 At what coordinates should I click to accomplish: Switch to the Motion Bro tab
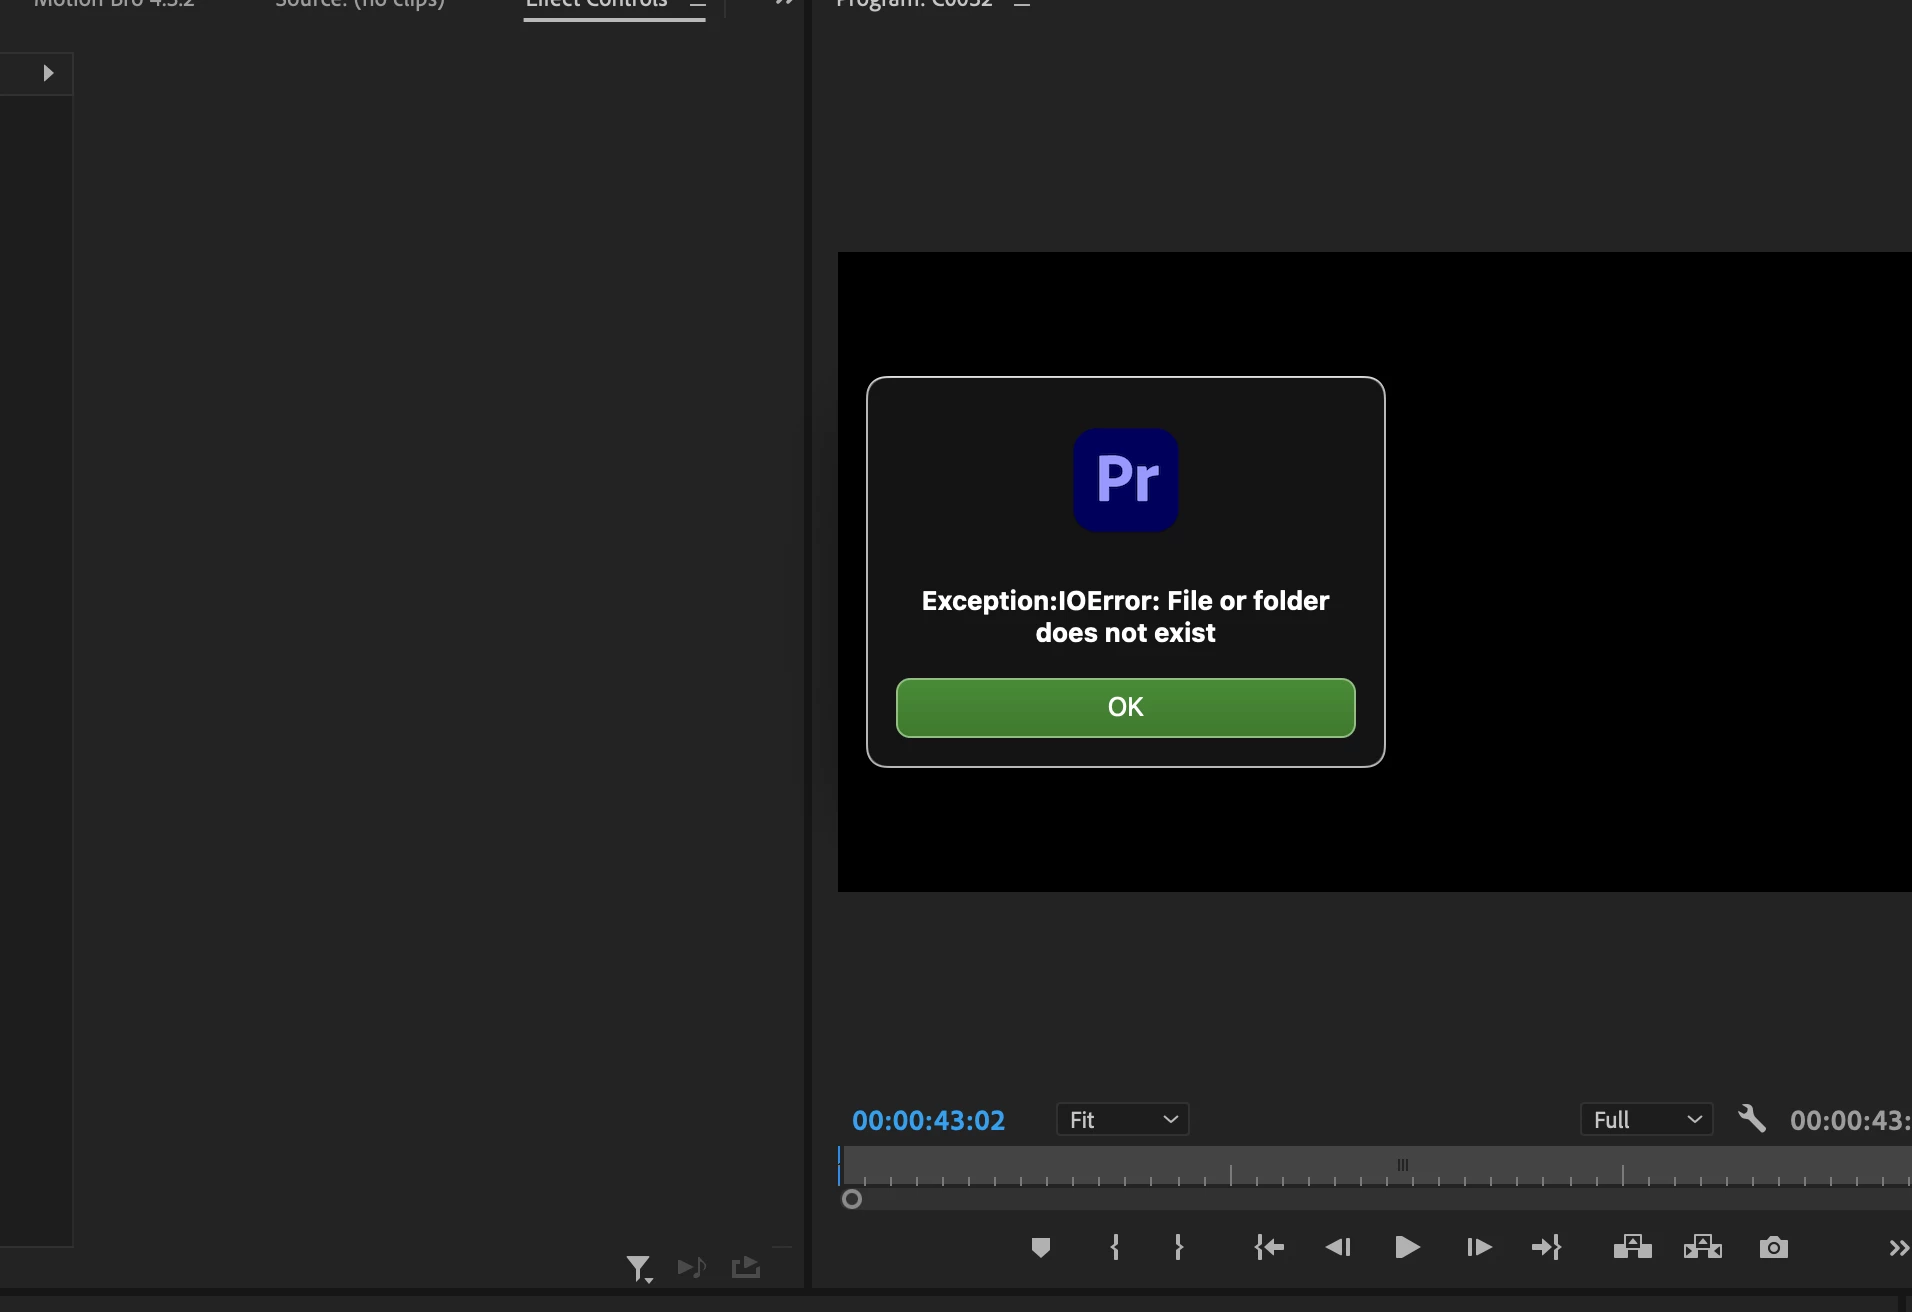coord(114,4)
